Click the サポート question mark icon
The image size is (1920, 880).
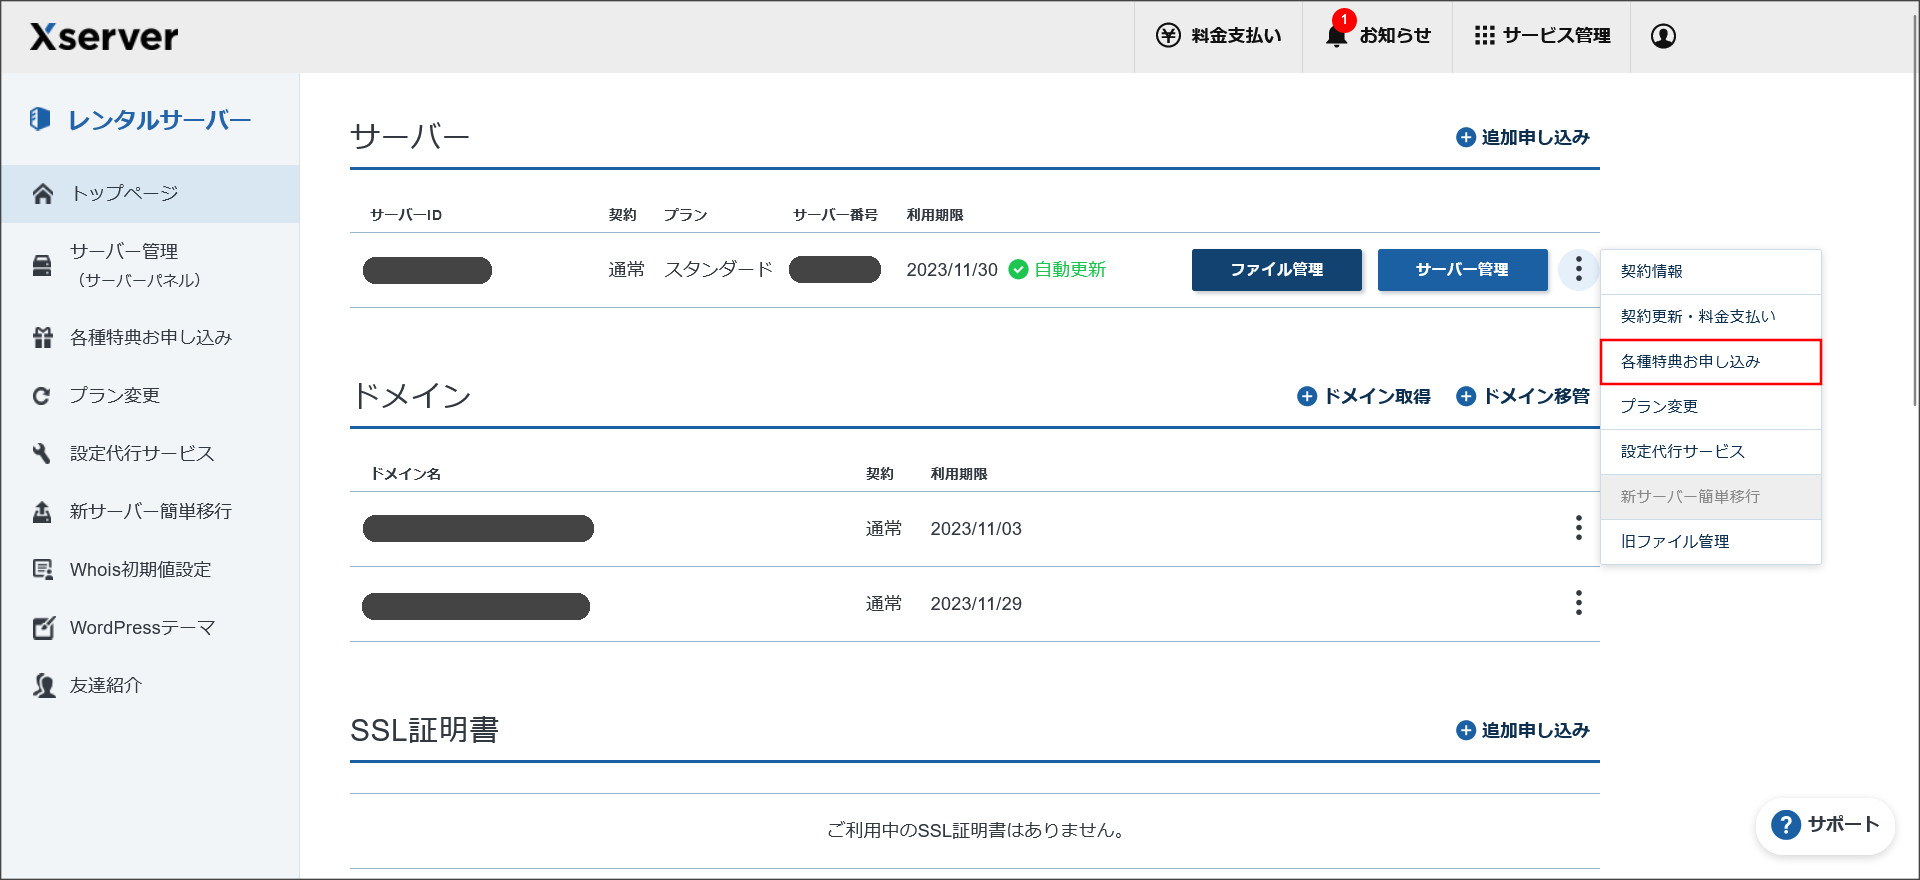coord(1786,825)
